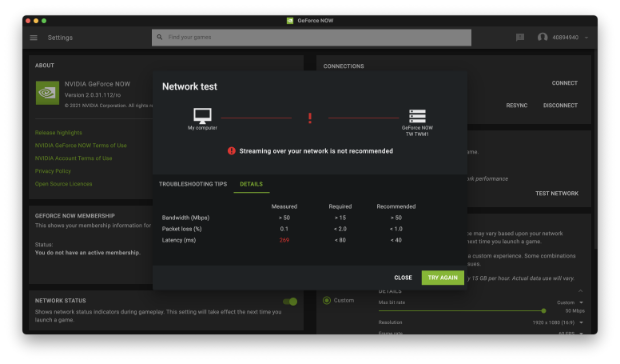This screenshot has height=364, width=620.
Task: Open the Max bit rate Custom dropdown
Action: tap(571, 302)
